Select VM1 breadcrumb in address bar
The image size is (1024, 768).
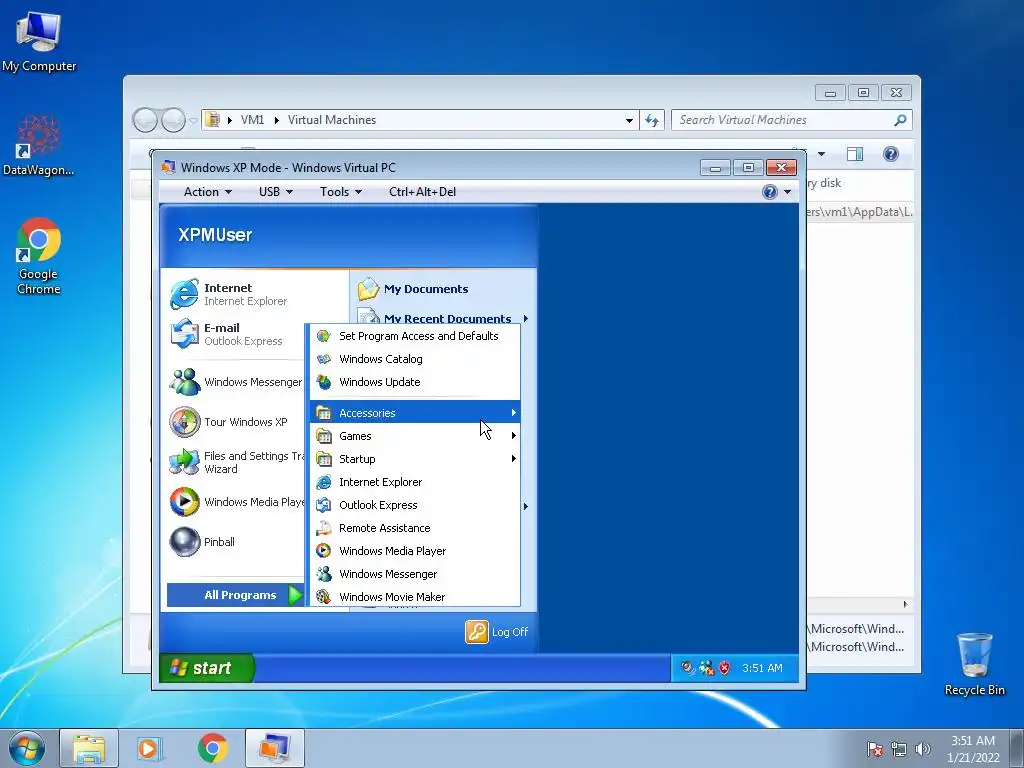(x=252, y=120)
